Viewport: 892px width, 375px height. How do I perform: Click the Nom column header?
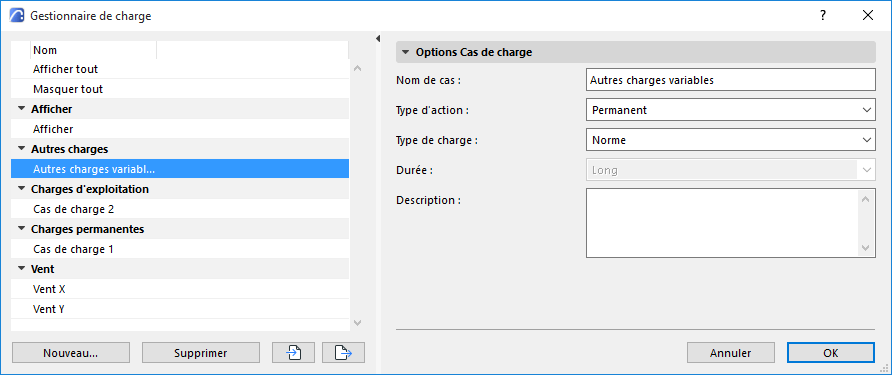[93, 50]
